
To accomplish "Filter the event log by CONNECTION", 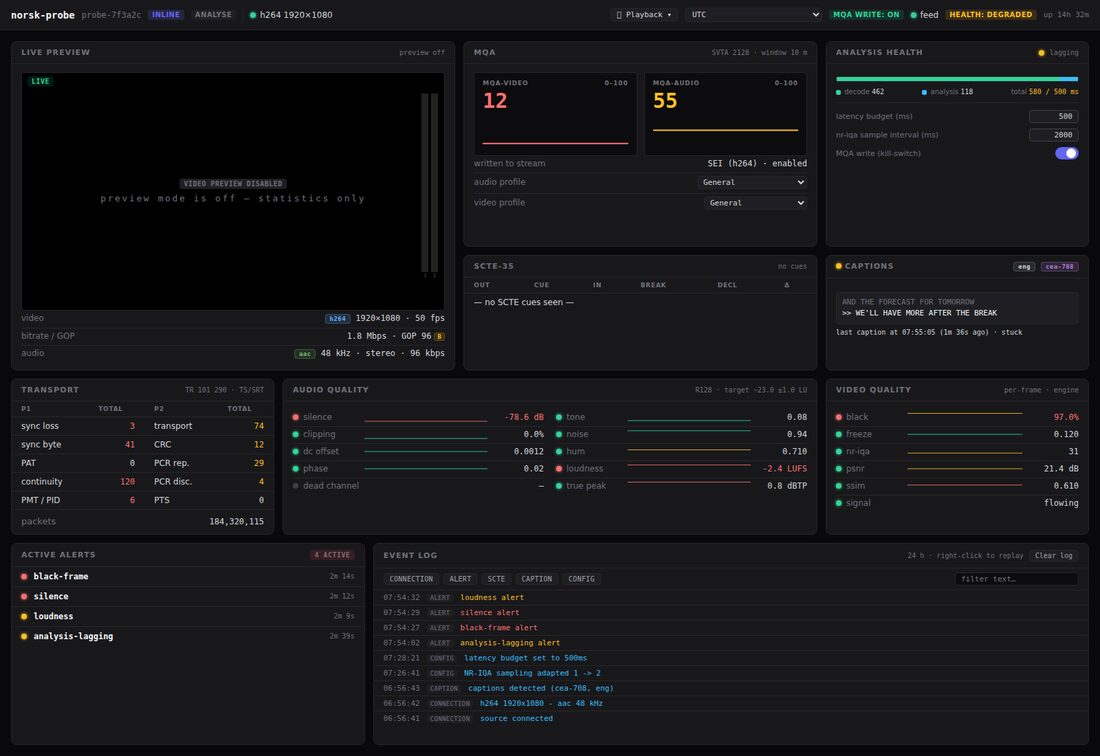I will coord(411,579).
